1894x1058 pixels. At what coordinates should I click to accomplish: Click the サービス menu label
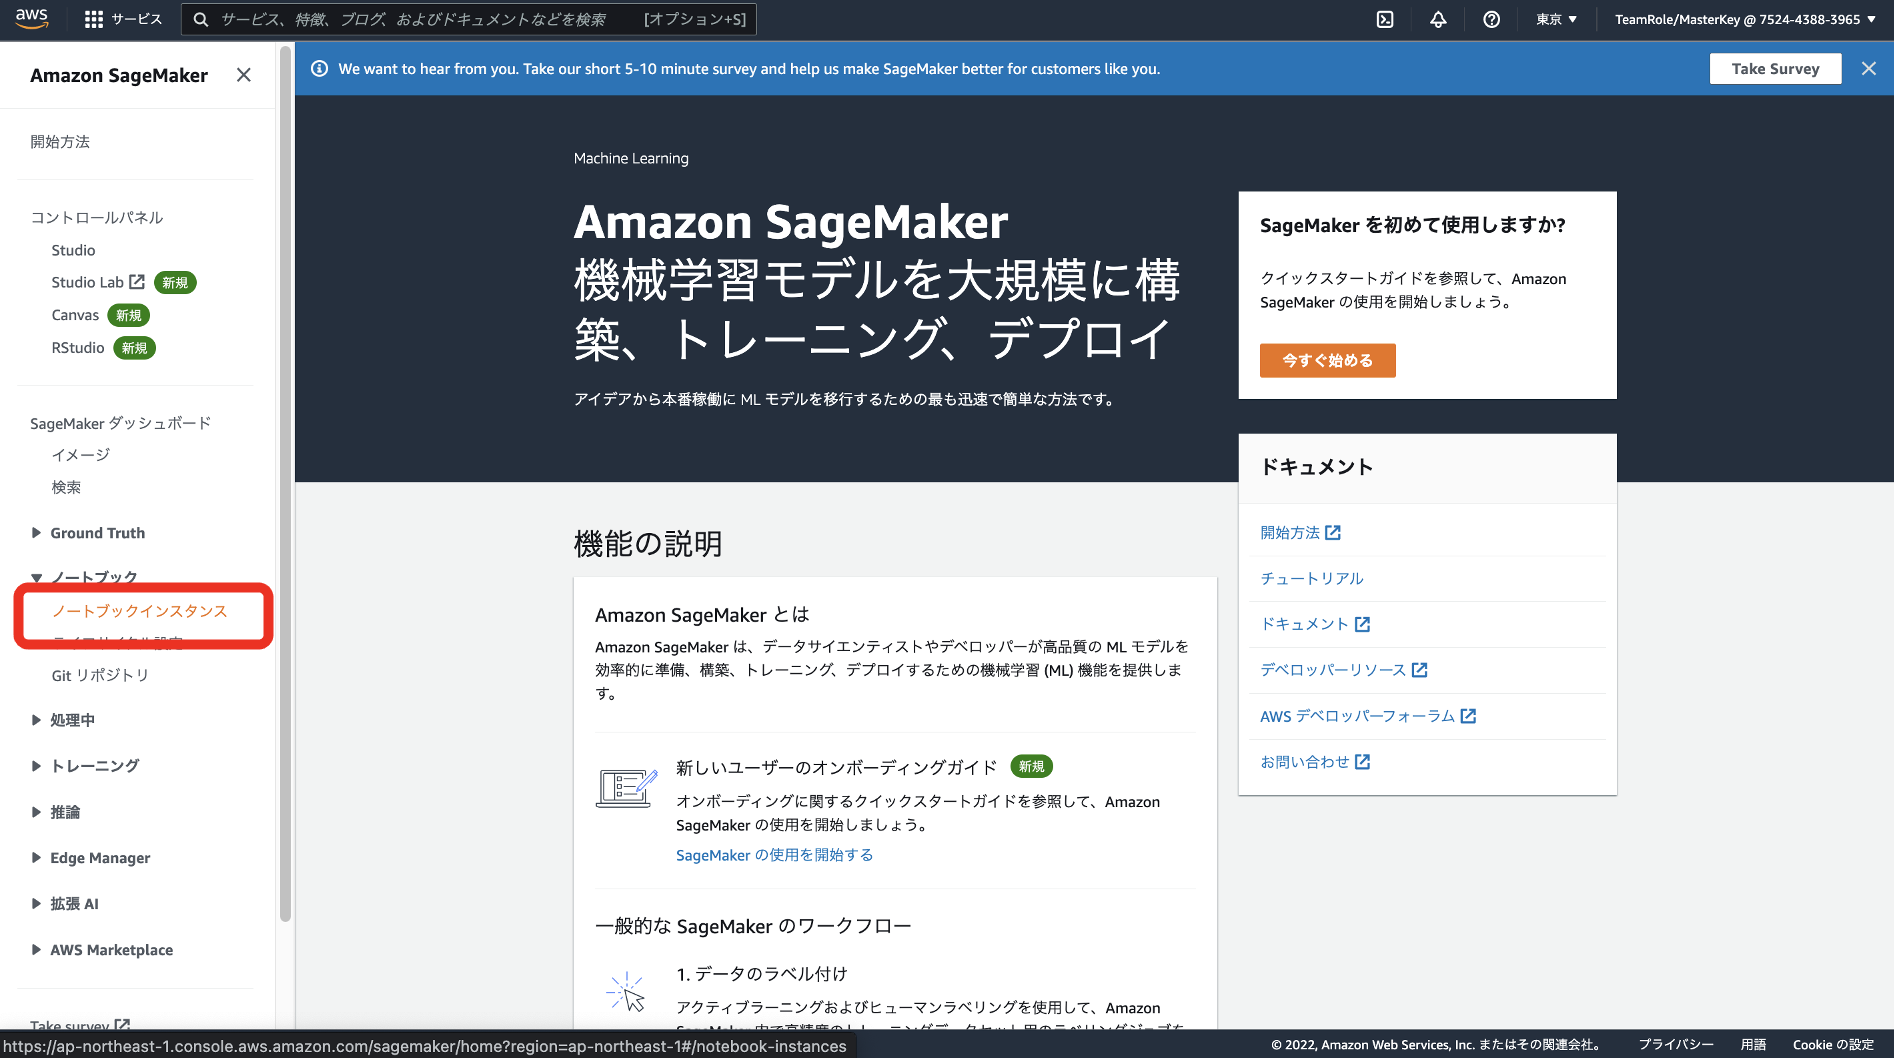coord(137,19)
